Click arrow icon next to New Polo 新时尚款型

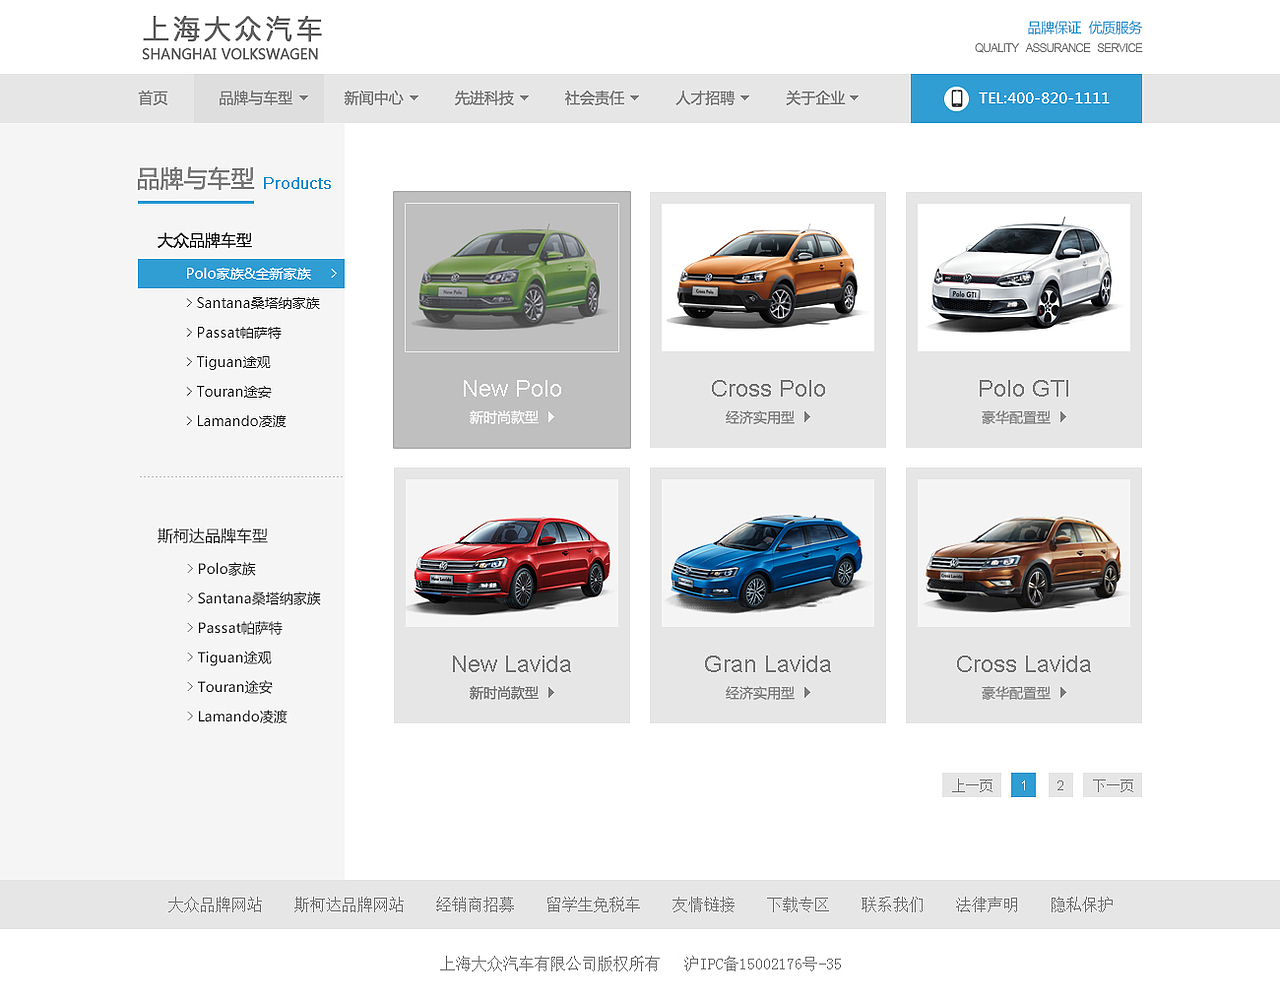[551, 417]
